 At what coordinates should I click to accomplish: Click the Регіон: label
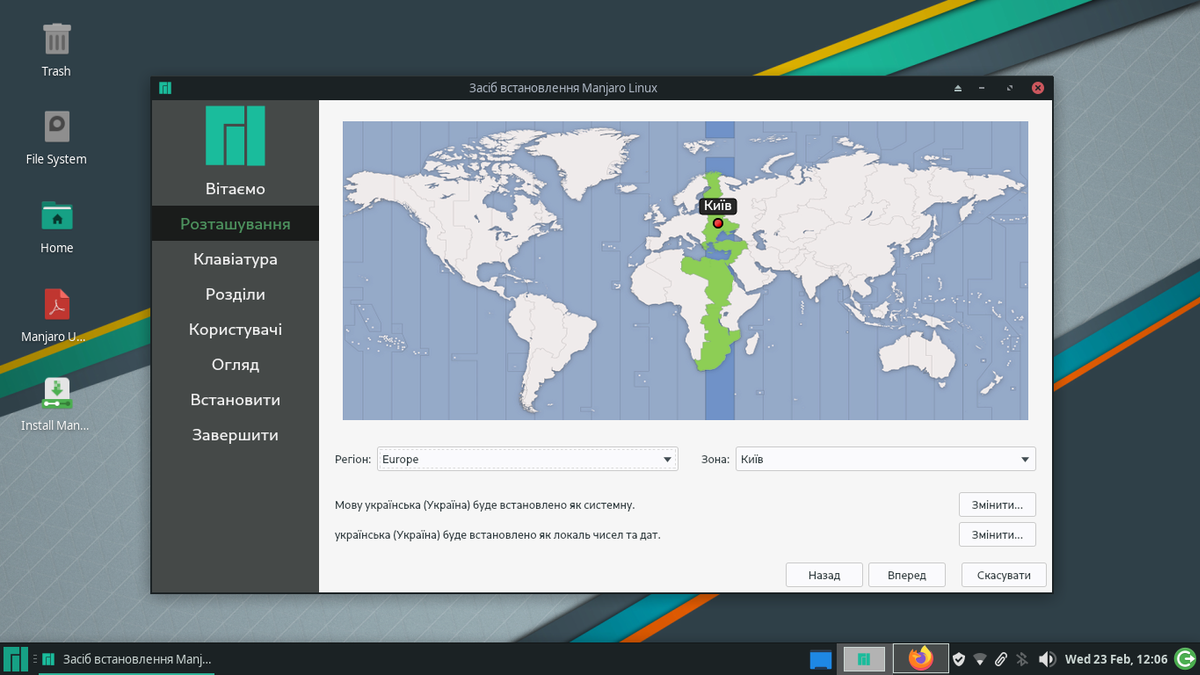pyautogui.click(x=353, y=460)
